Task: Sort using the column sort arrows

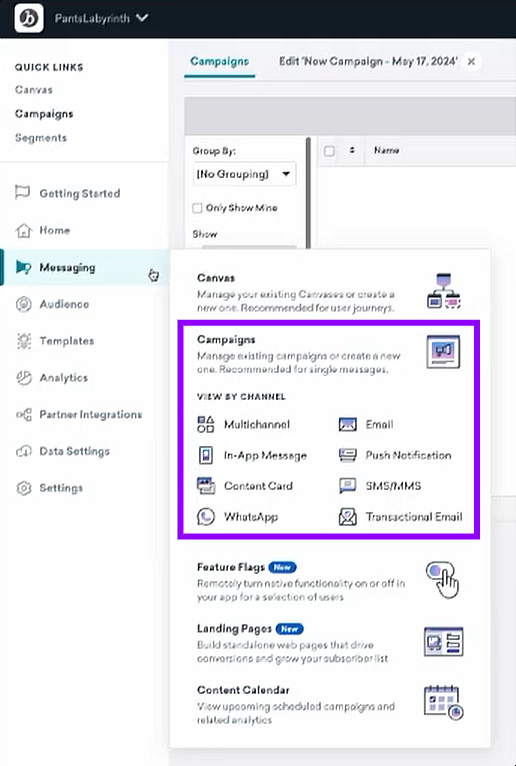Action: [x=352, y=150]
